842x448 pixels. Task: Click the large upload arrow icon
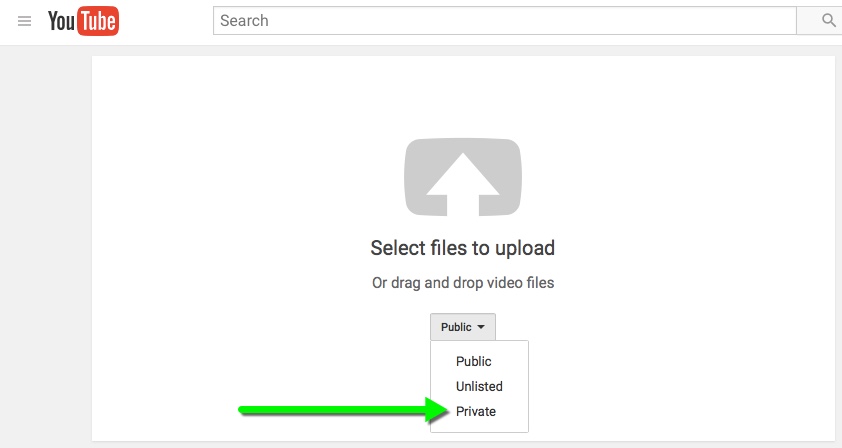click(x=463, y=177)
